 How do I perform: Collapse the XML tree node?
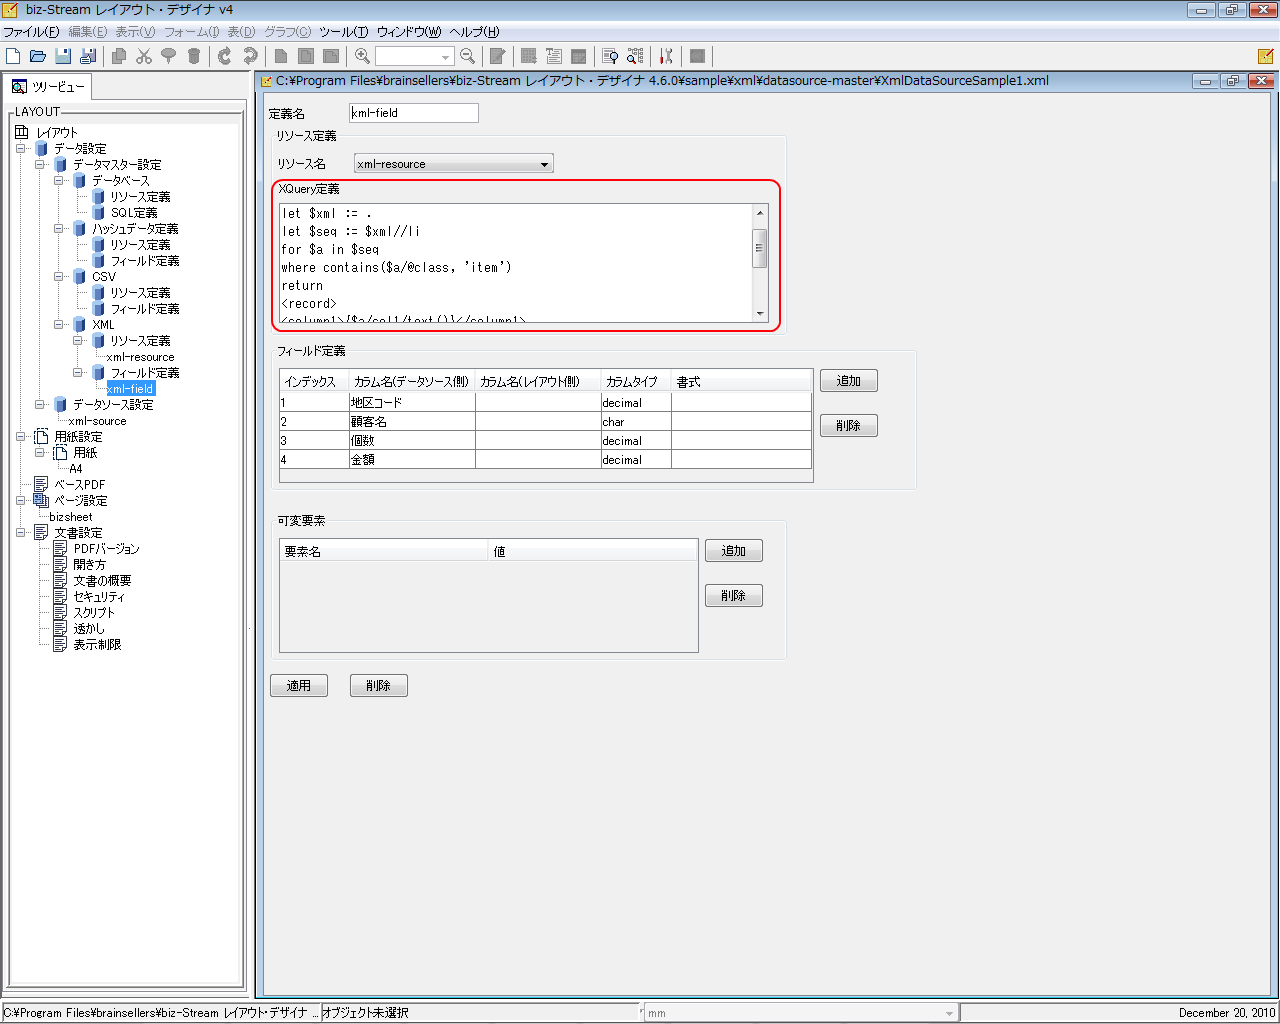(59, 324)
